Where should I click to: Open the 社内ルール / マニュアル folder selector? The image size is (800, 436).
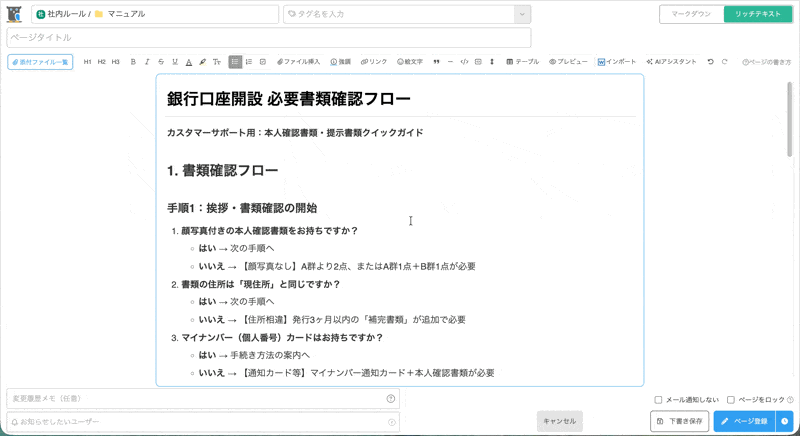pos(155,14)
